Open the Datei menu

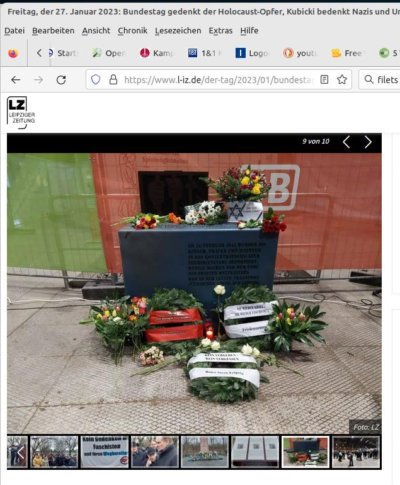14,31
